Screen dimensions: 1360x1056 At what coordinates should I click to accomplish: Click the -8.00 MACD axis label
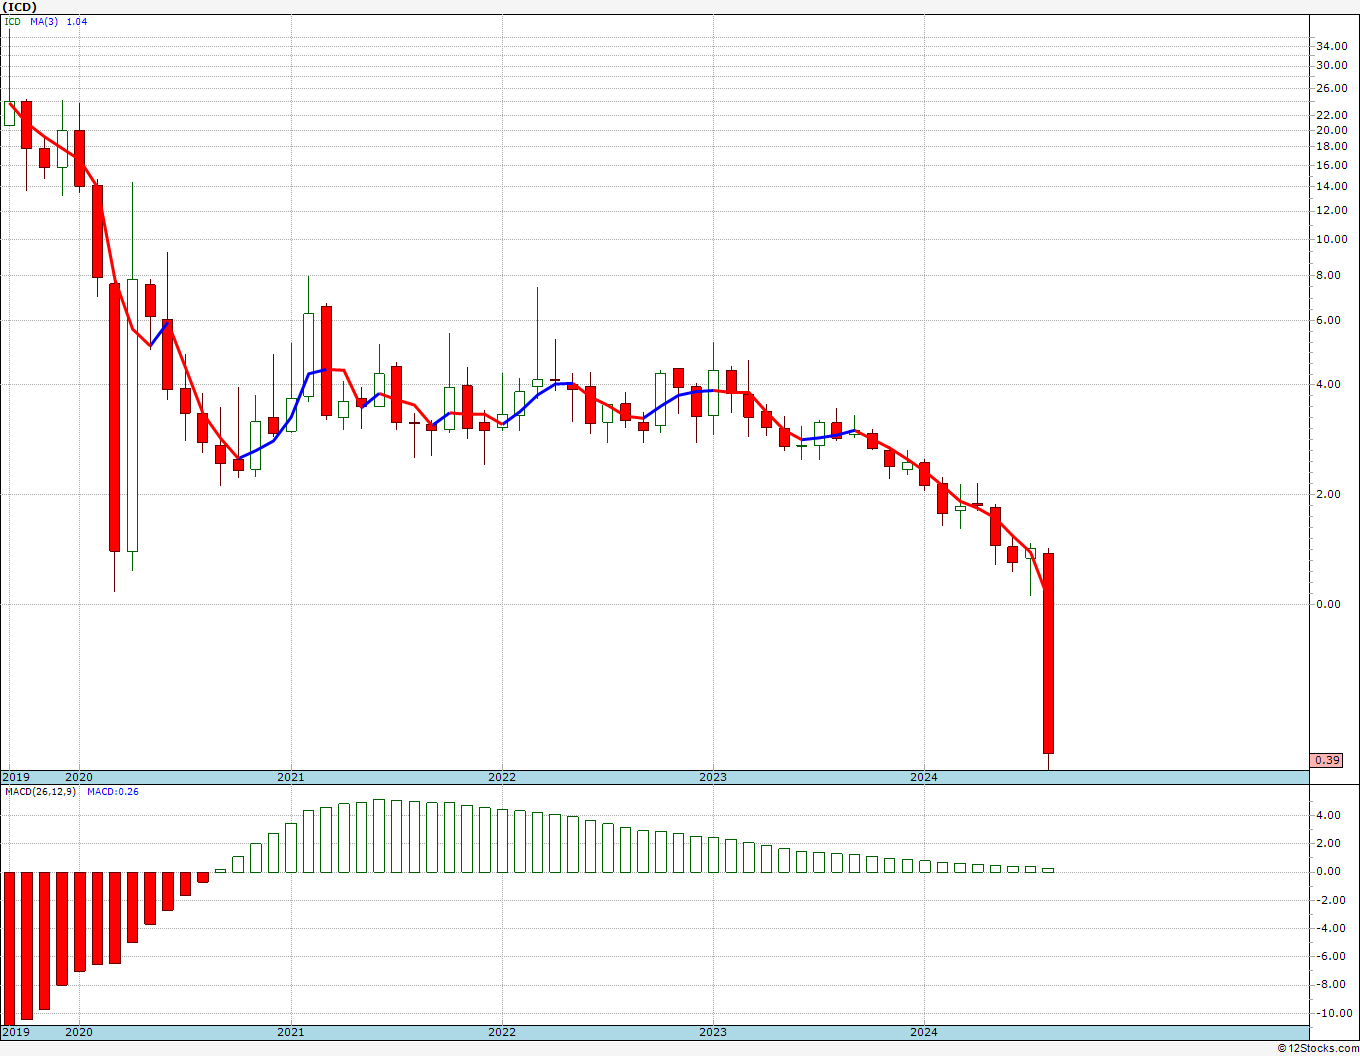point(1331,984)
